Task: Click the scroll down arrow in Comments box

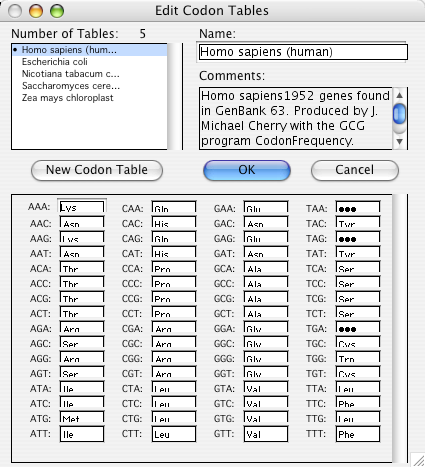Action: (x=399, y=142)
